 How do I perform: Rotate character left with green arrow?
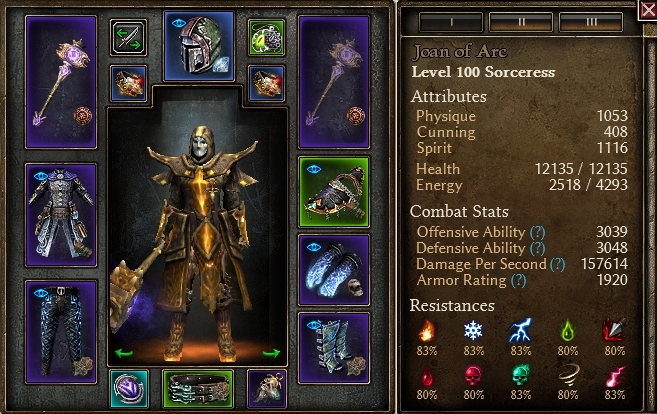(x=124, y=353)
